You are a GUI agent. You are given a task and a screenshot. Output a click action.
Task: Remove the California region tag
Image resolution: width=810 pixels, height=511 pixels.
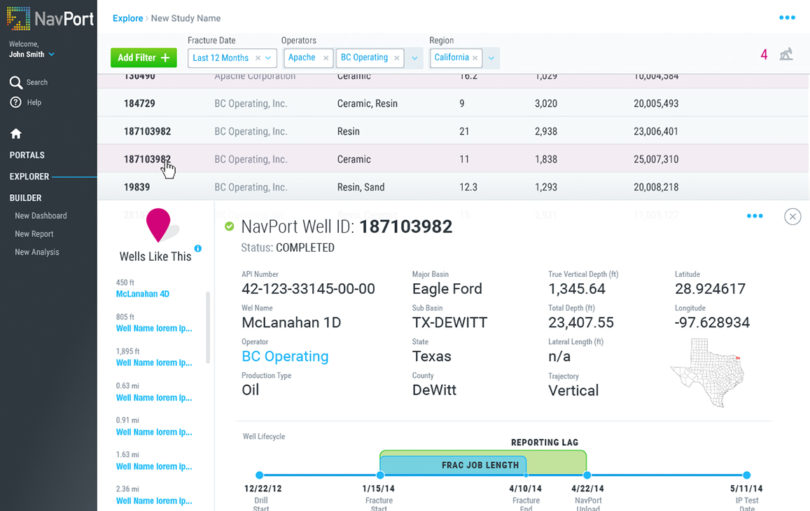(475, 58)
